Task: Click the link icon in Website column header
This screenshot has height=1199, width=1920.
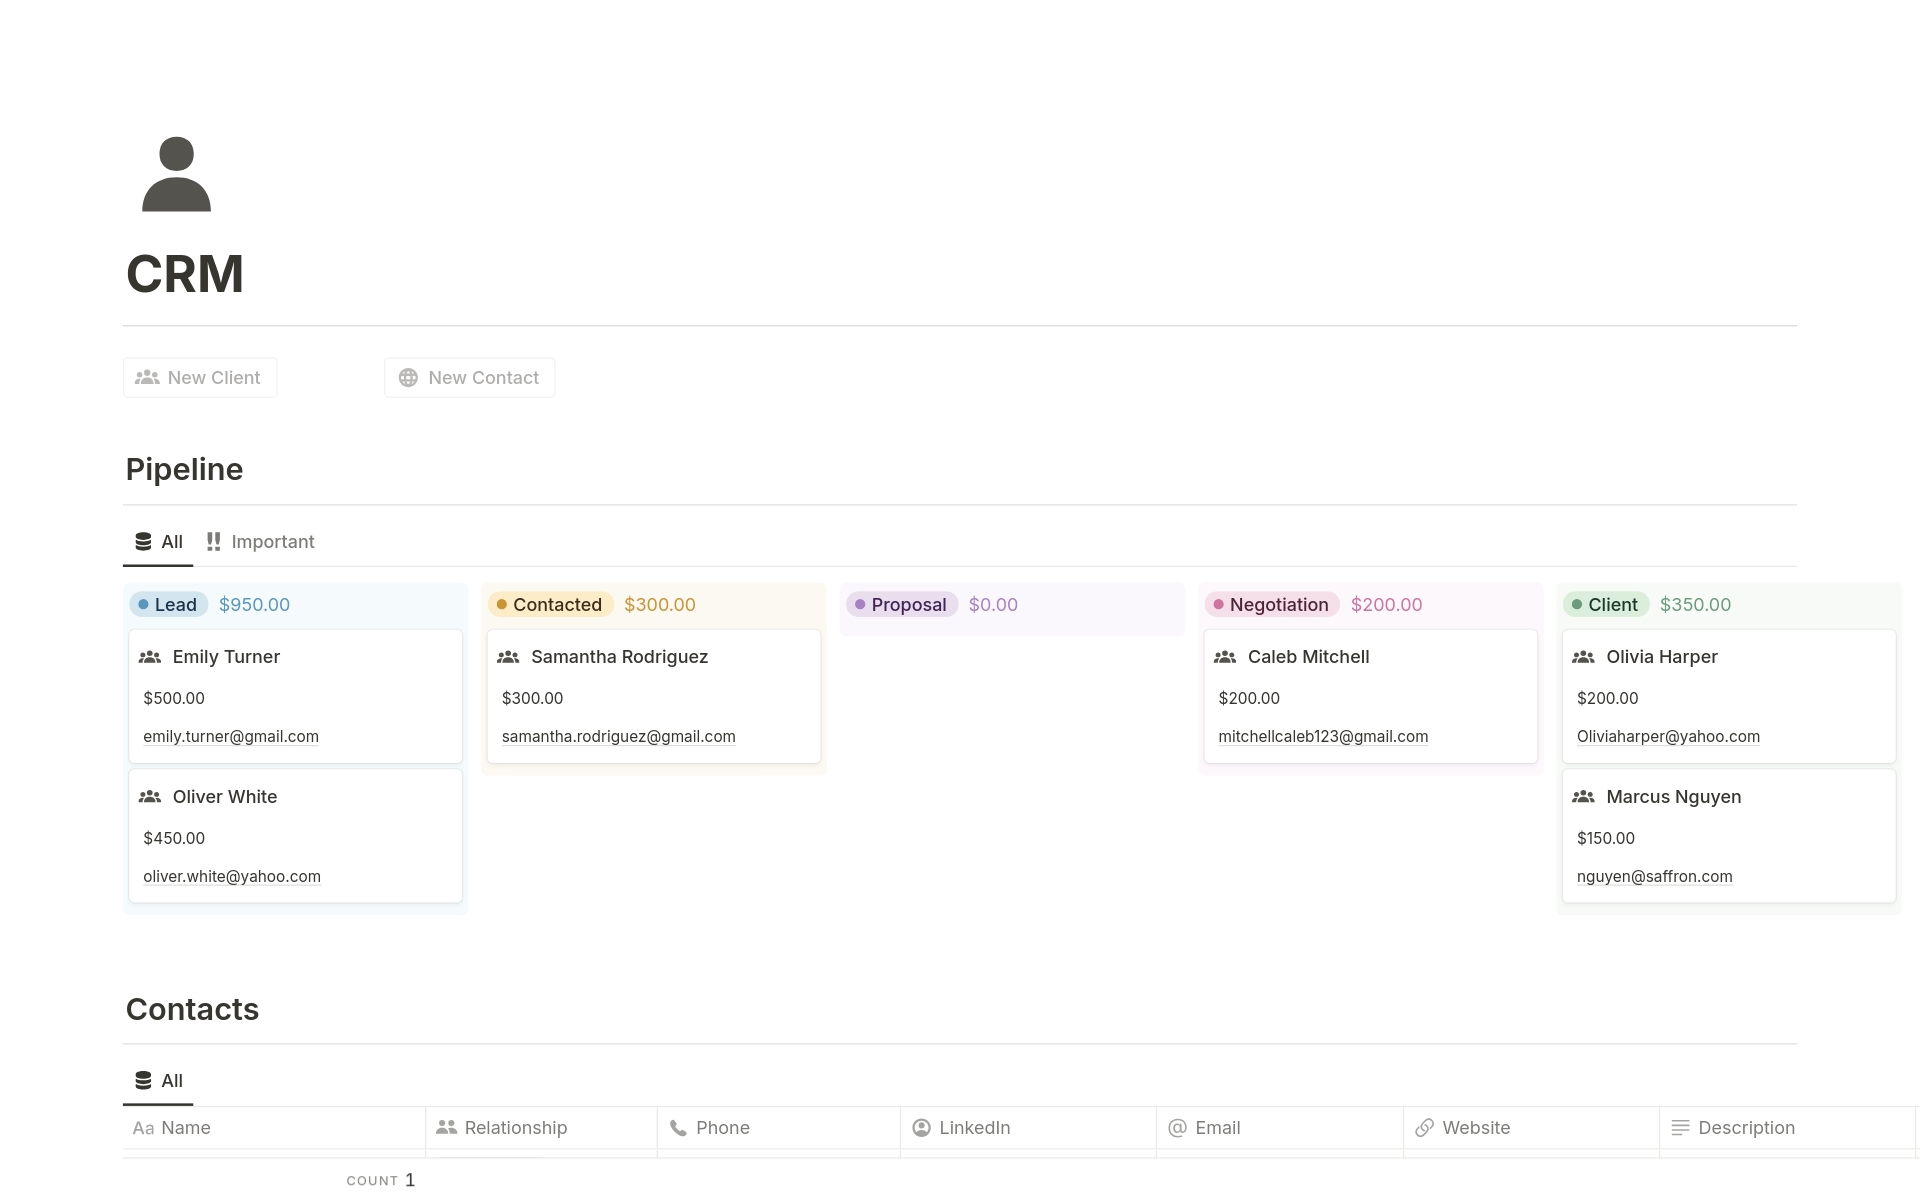Action: coord(1424,1128)
